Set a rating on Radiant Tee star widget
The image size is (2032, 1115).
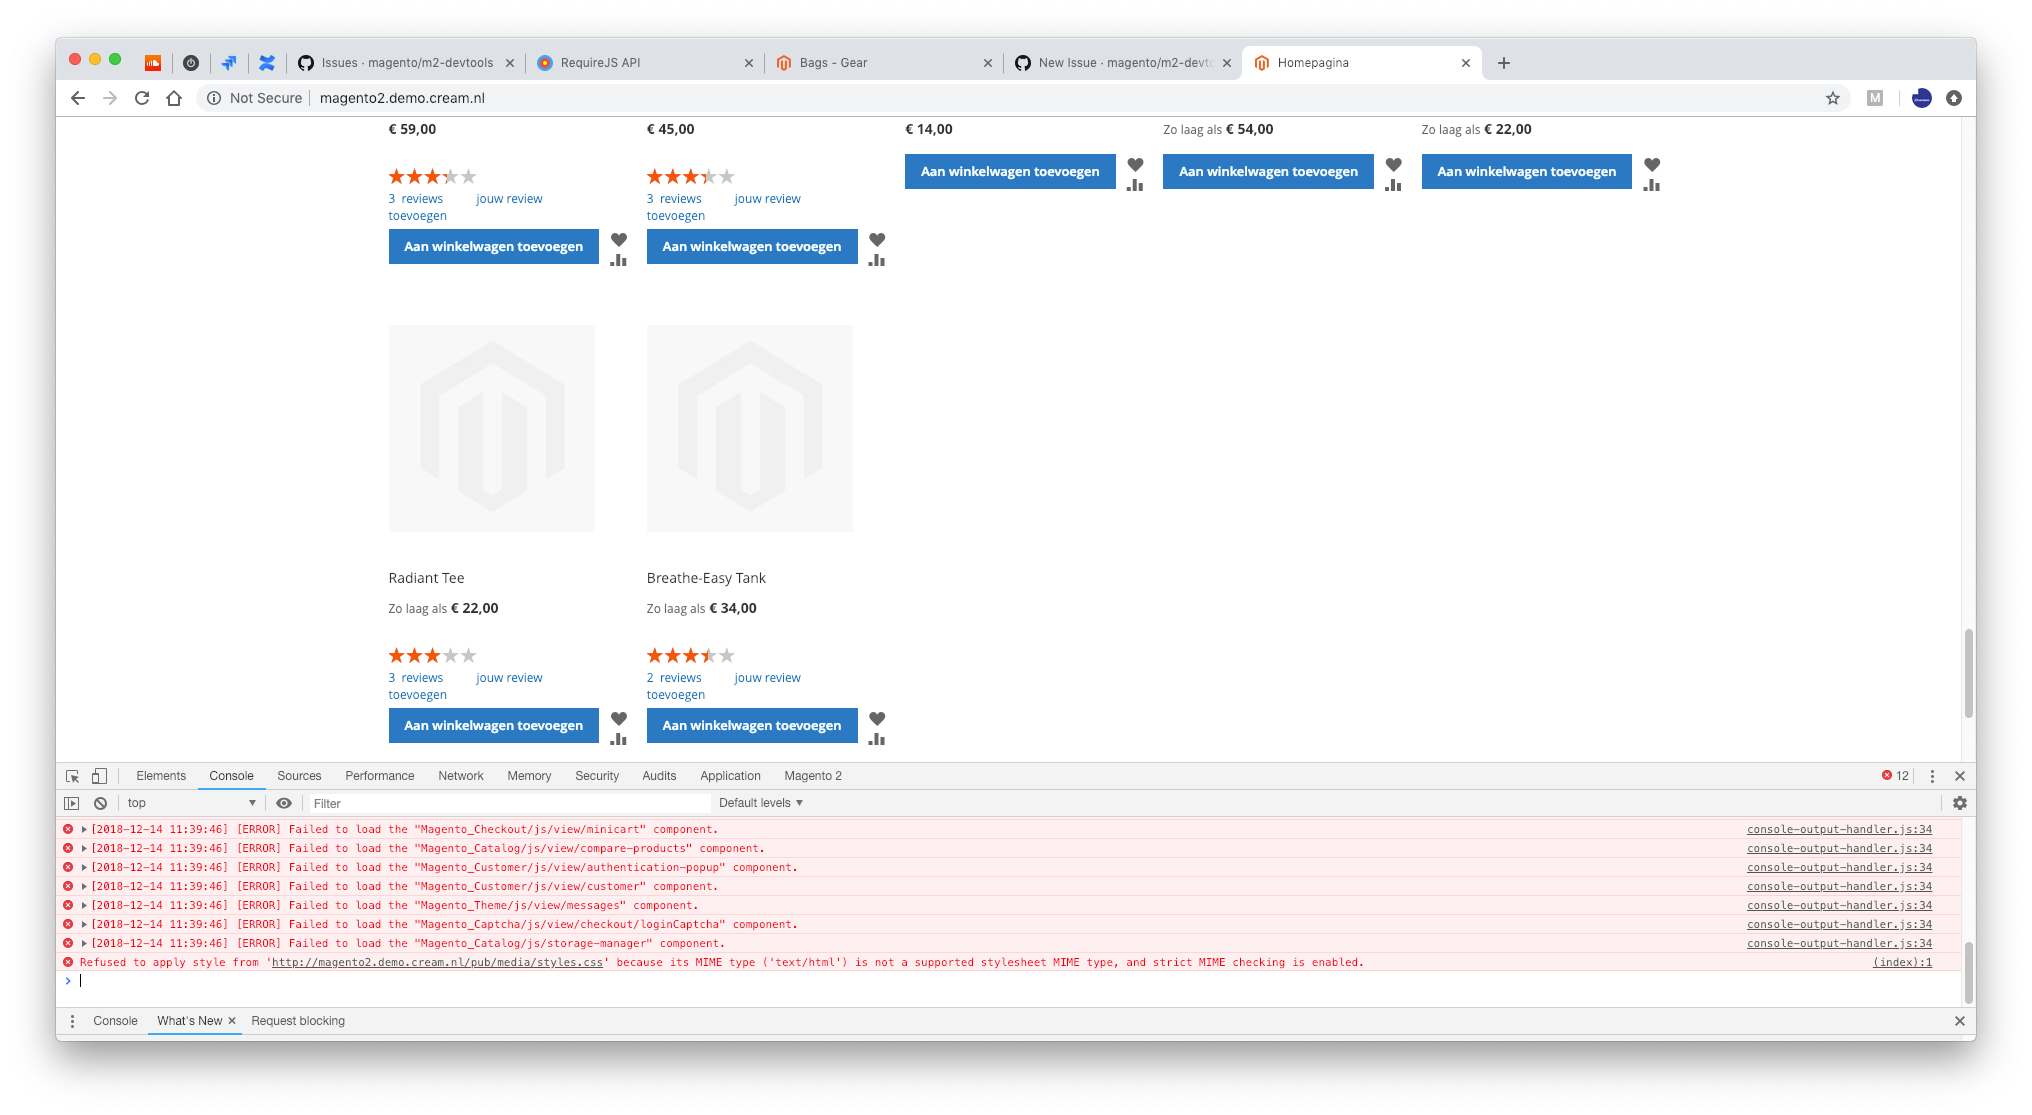[x=431, y=655]
